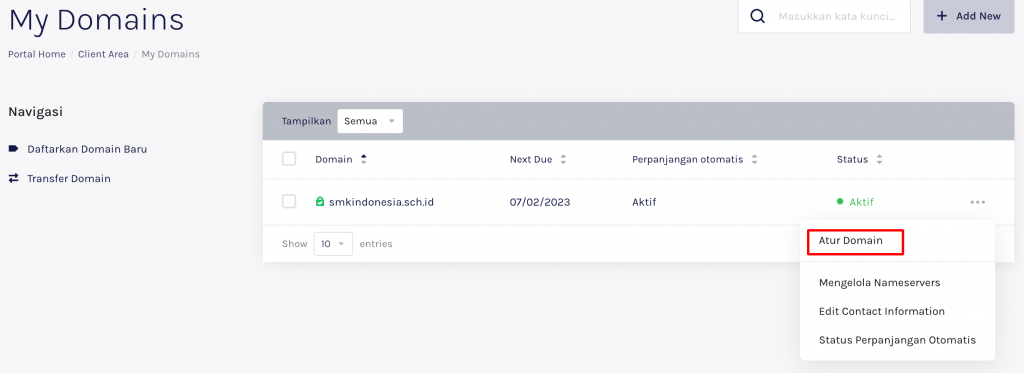Sort by Next Due column arrows
Viewport: 1024px width, 373px height.
563,159
